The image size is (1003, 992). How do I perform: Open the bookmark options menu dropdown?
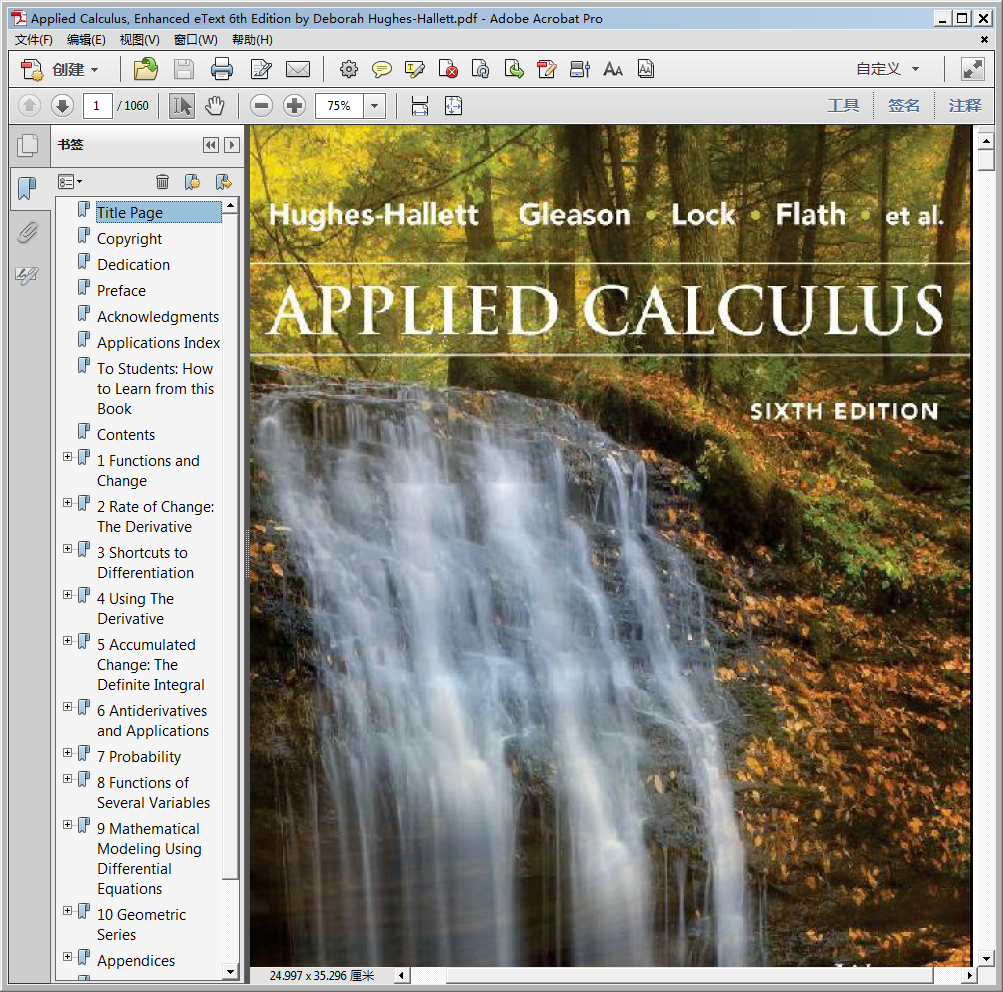[70, 182]
